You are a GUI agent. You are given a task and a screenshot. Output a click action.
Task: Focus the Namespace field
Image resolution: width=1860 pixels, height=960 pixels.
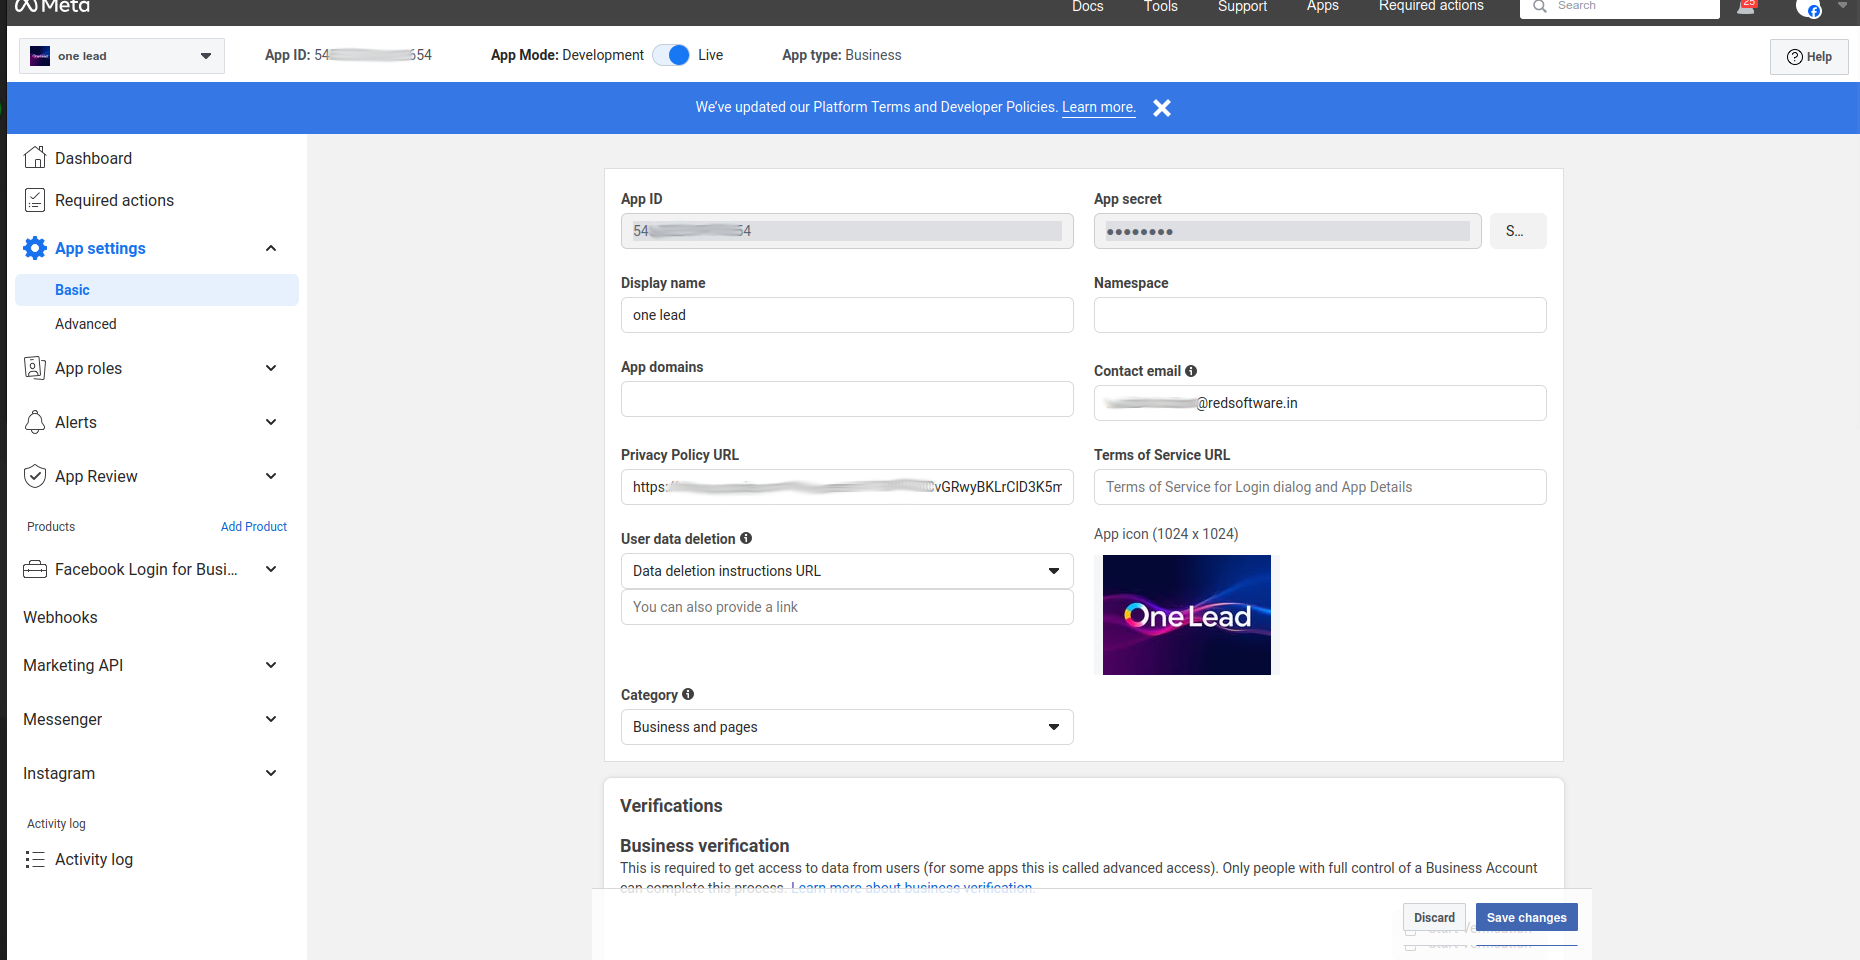click(x=1320, y=315)
